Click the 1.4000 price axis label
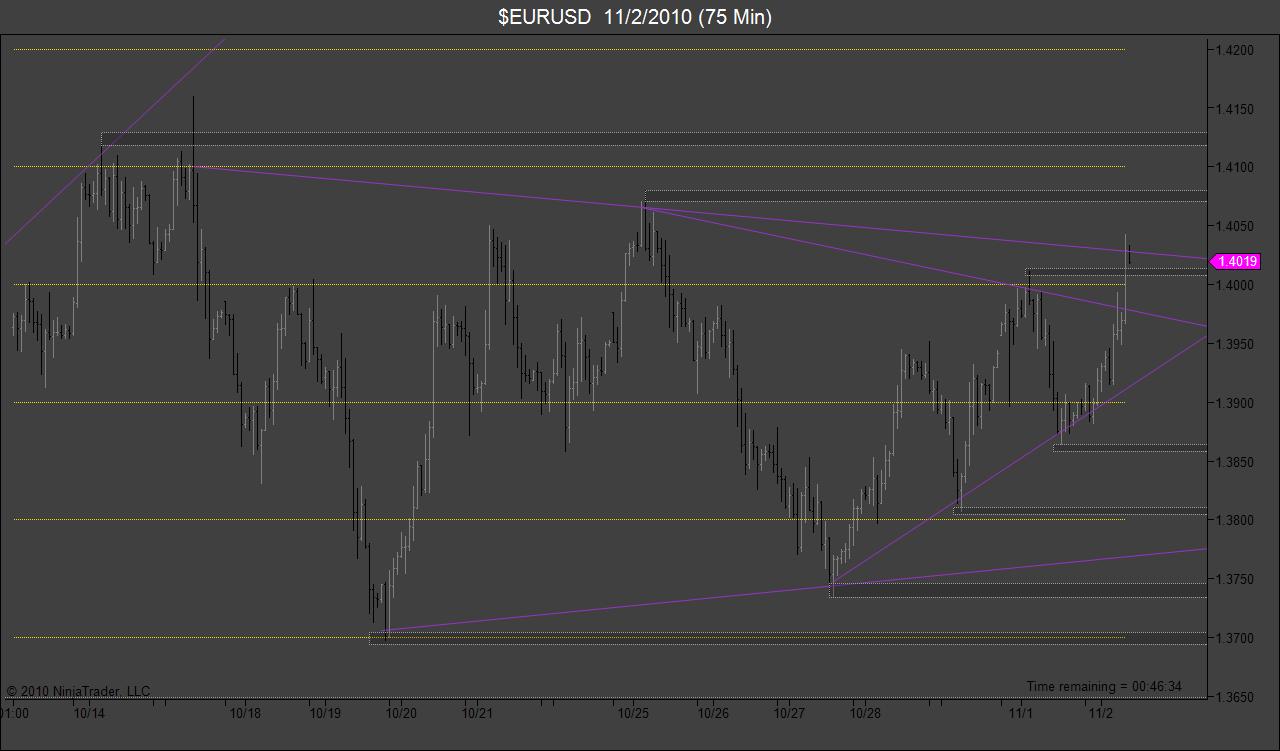 (x=1233, y=285)
